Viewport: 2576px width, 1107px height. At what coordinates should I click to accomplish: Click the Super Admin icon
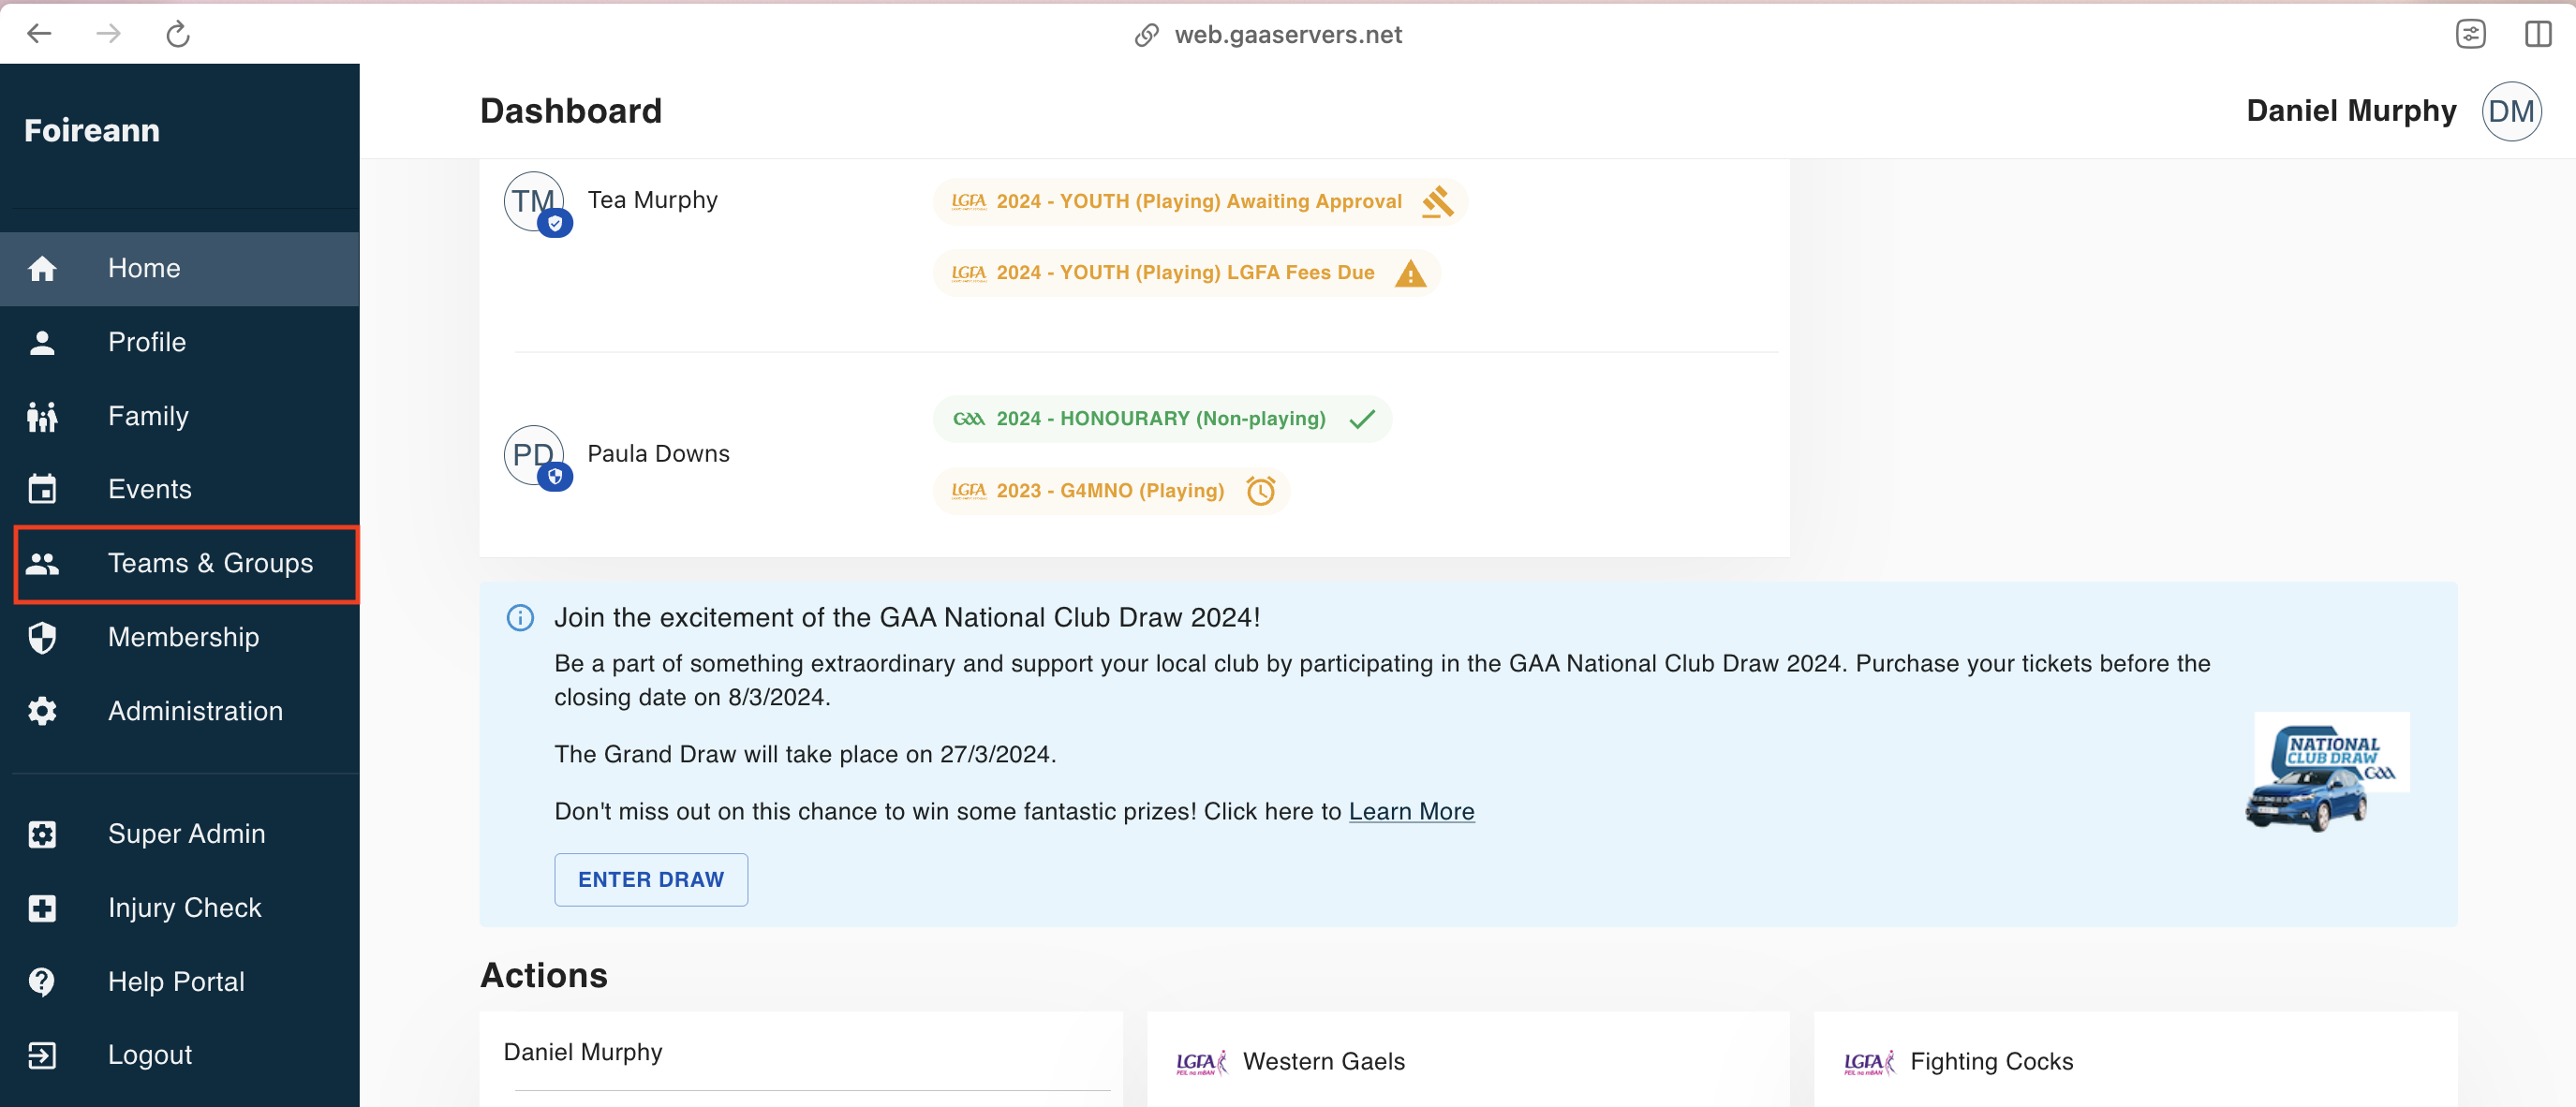click(42, 834)
